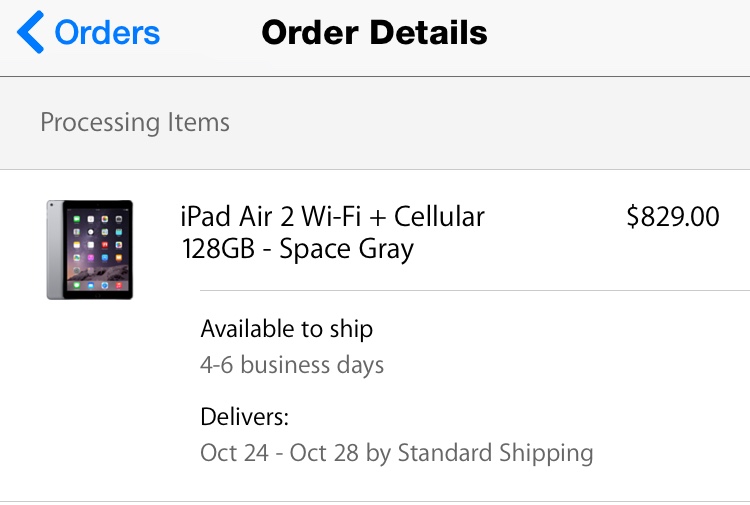Tap the Delivers: label
Image resolution: width=750 pixels, height=505 pixels.
(x=244, y=417)
